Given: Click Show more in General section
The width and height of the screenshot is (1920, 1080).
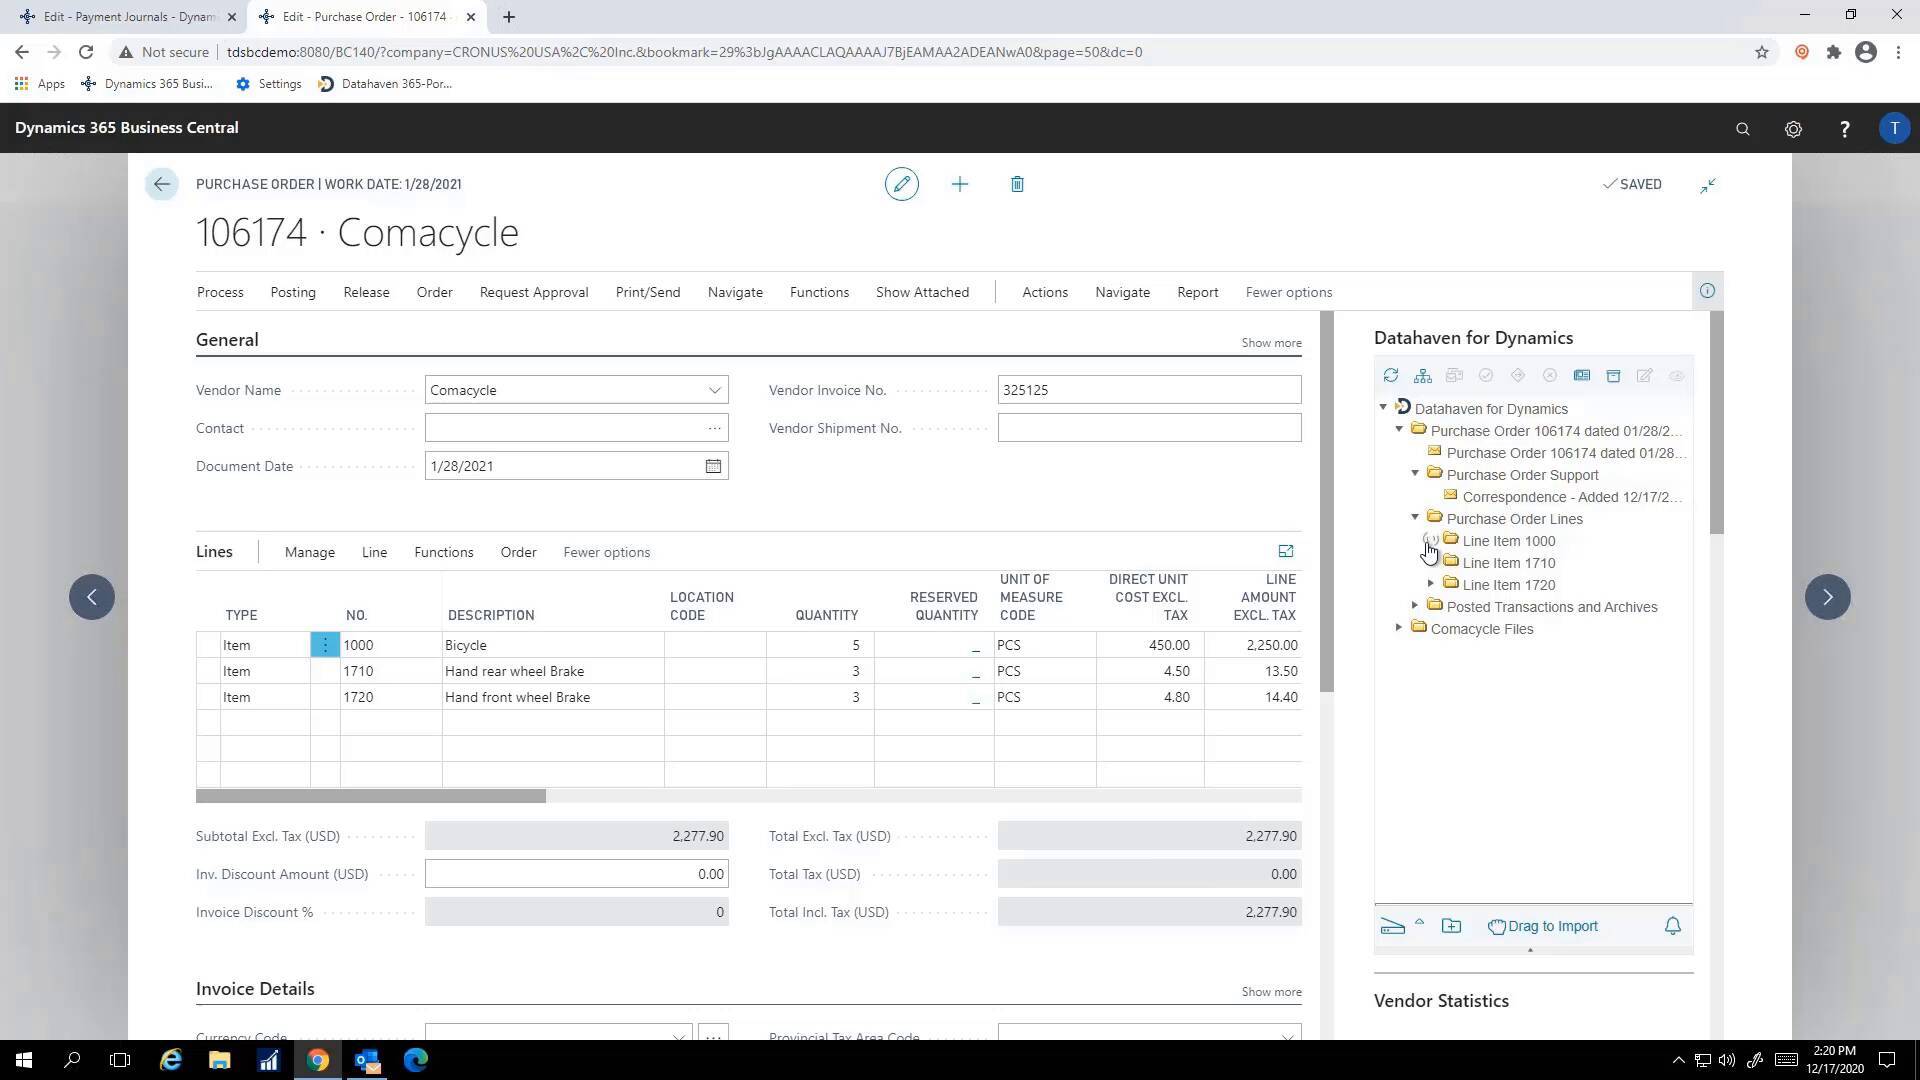Looking at the screenshot, I should pos(1270,342).
